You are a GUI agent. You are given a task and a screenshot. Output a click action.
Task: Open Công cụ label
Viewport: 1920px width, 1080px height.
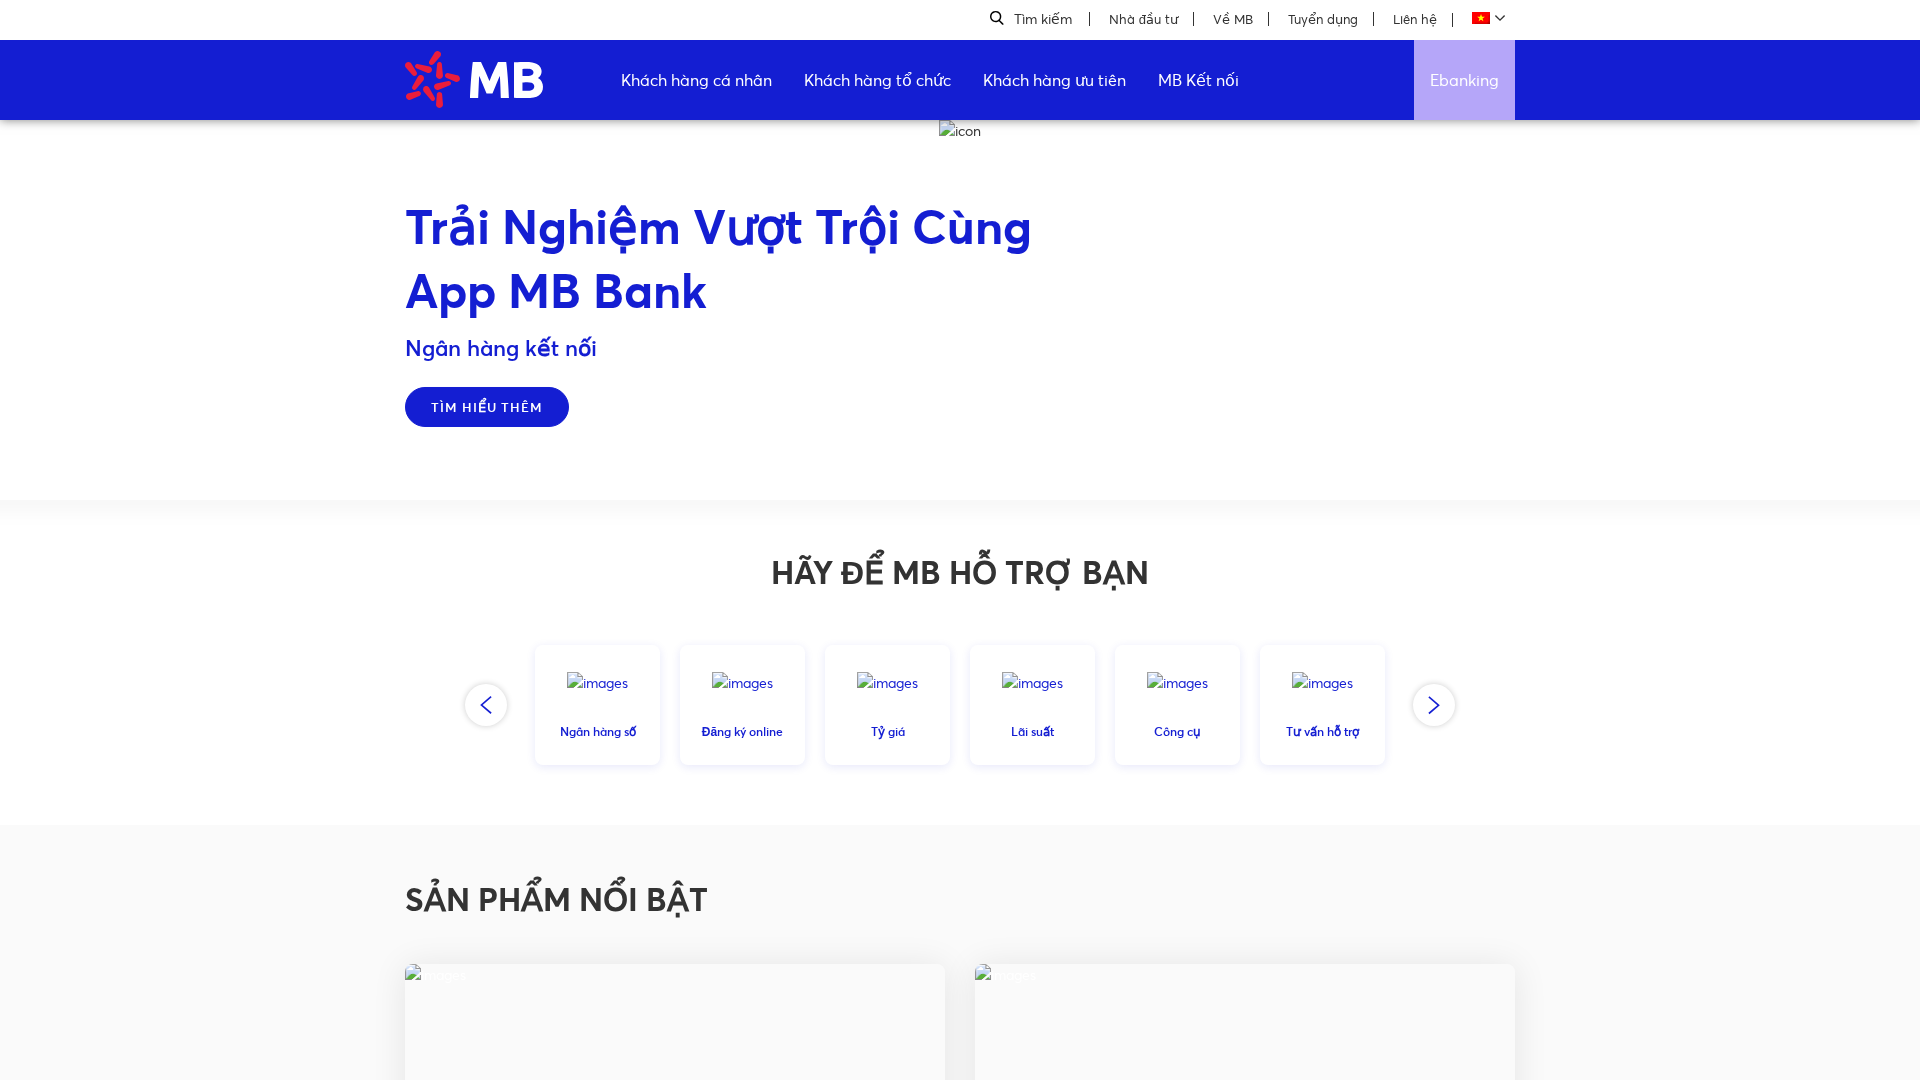(1177, 732)
